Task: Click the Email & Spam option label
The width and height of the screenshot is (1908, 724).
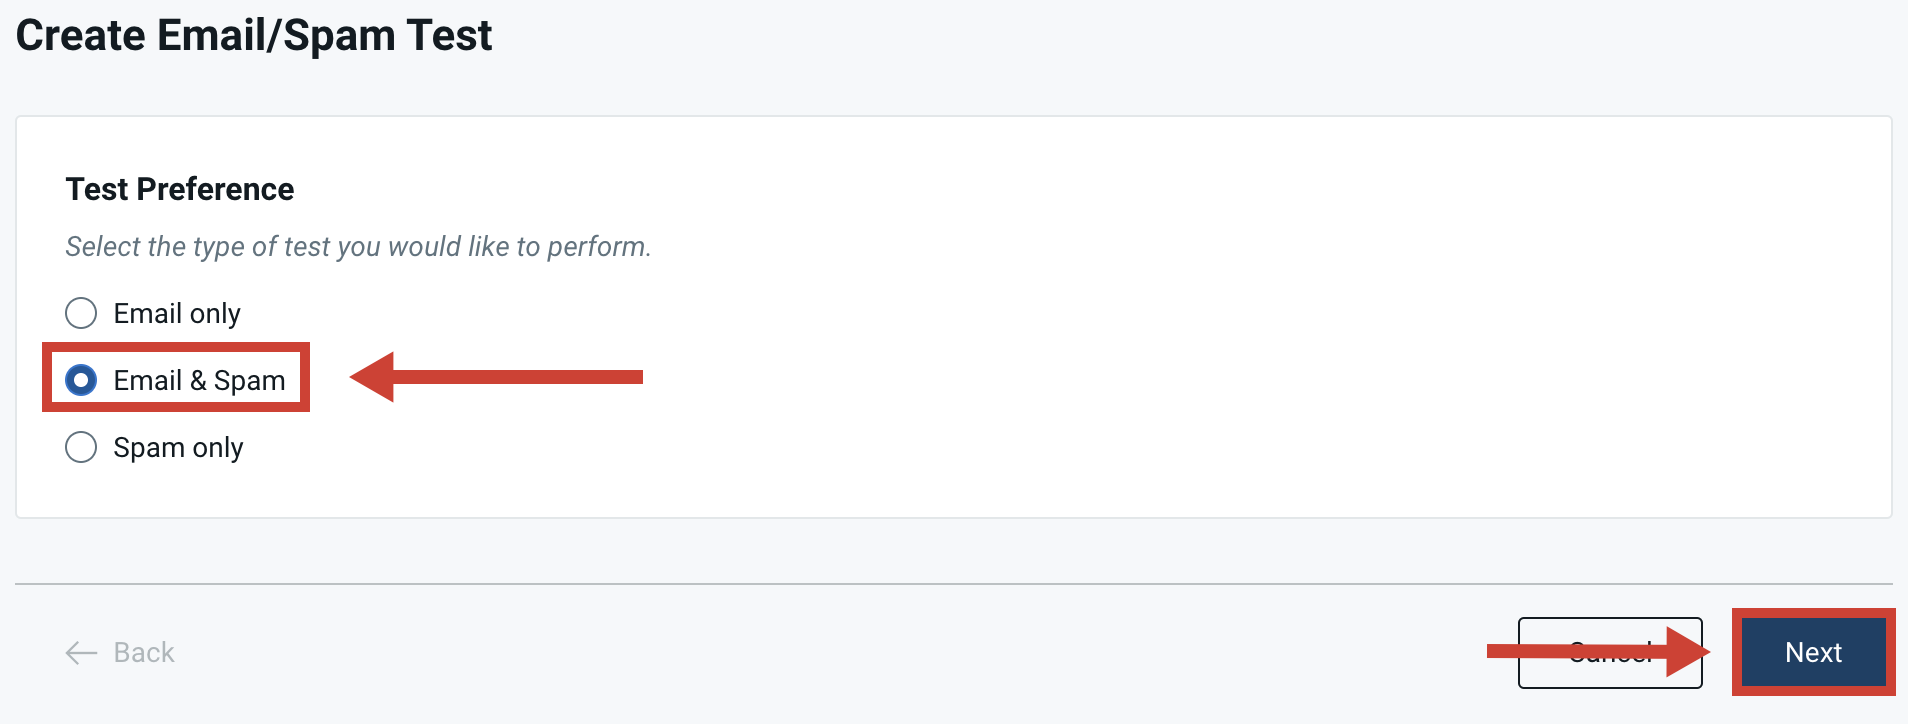Action: (x=198, y=380)
